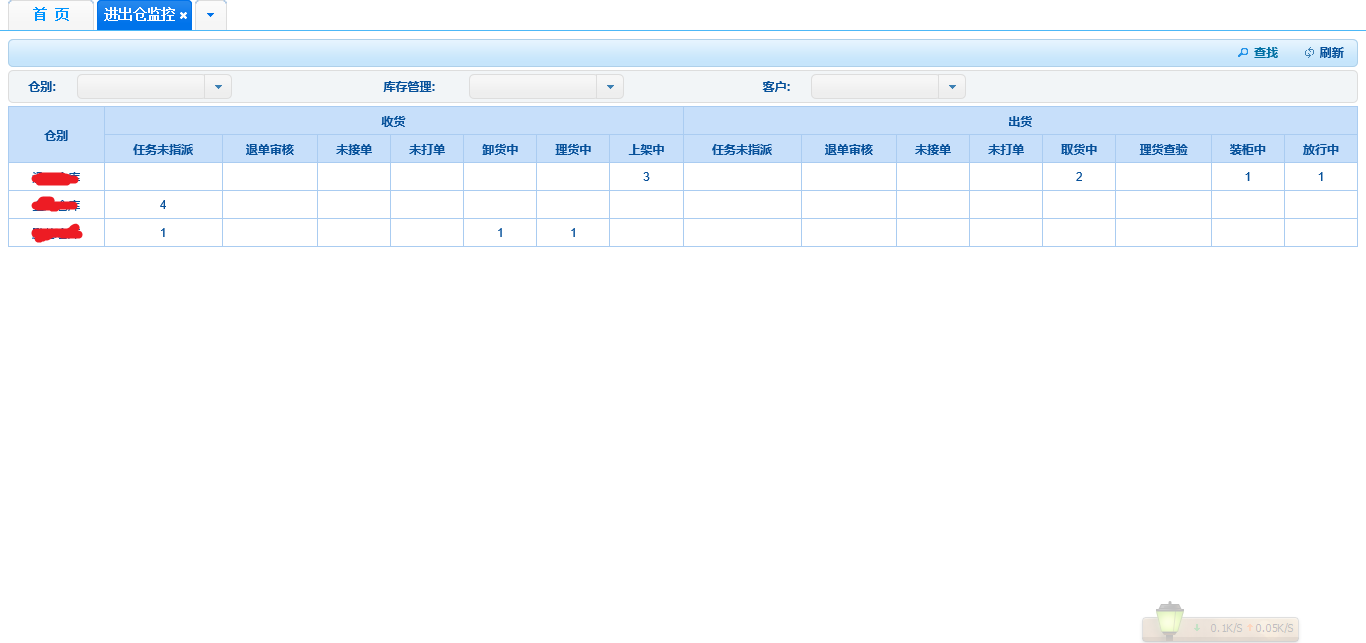
Task: Click in the 客户 input field
Action: [x=875, y=87]
